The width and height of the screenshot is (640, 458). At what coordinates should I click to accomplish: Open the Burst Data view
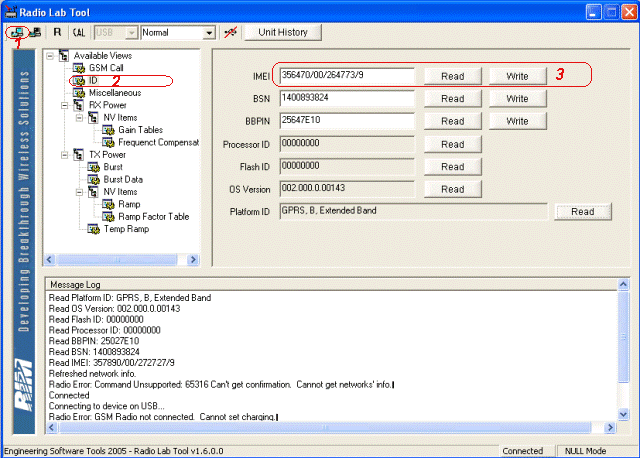(123, 179)
